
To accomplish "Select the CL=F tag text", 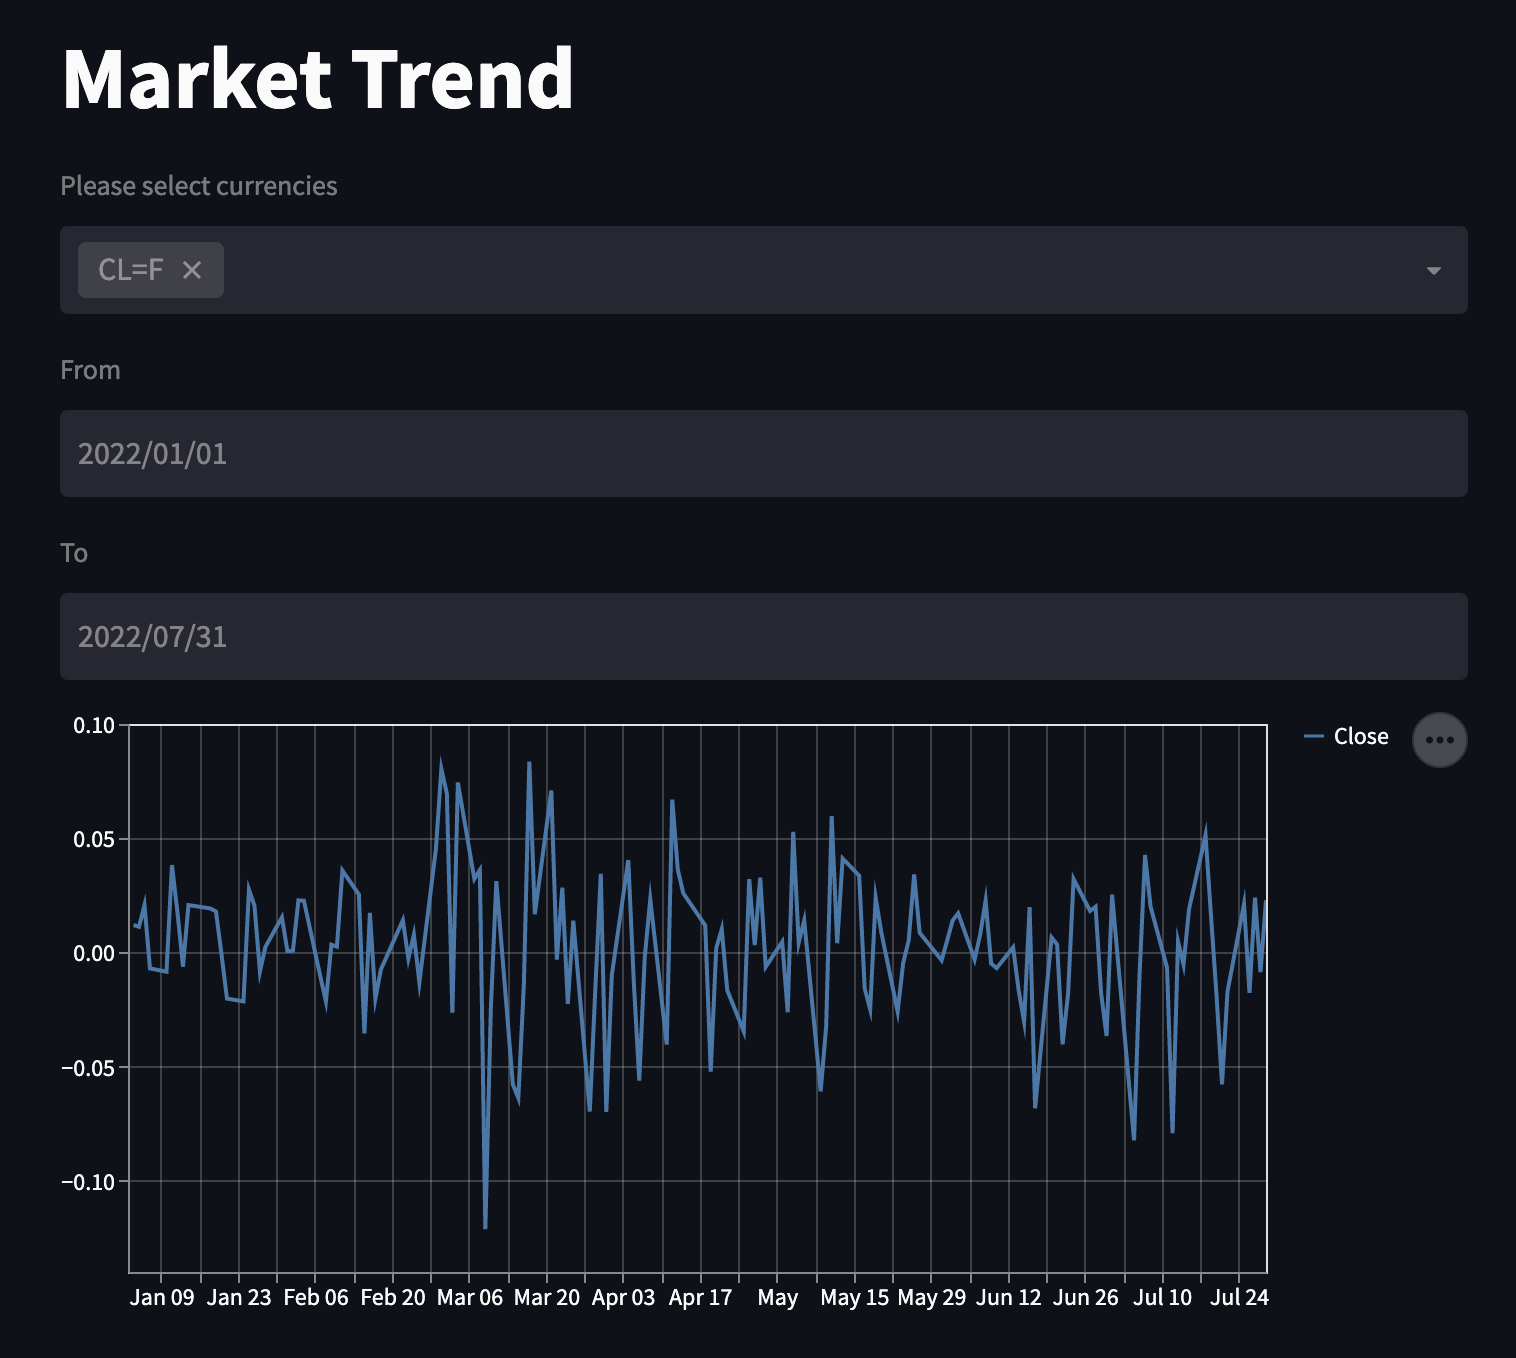I will [x=130, y=270].
